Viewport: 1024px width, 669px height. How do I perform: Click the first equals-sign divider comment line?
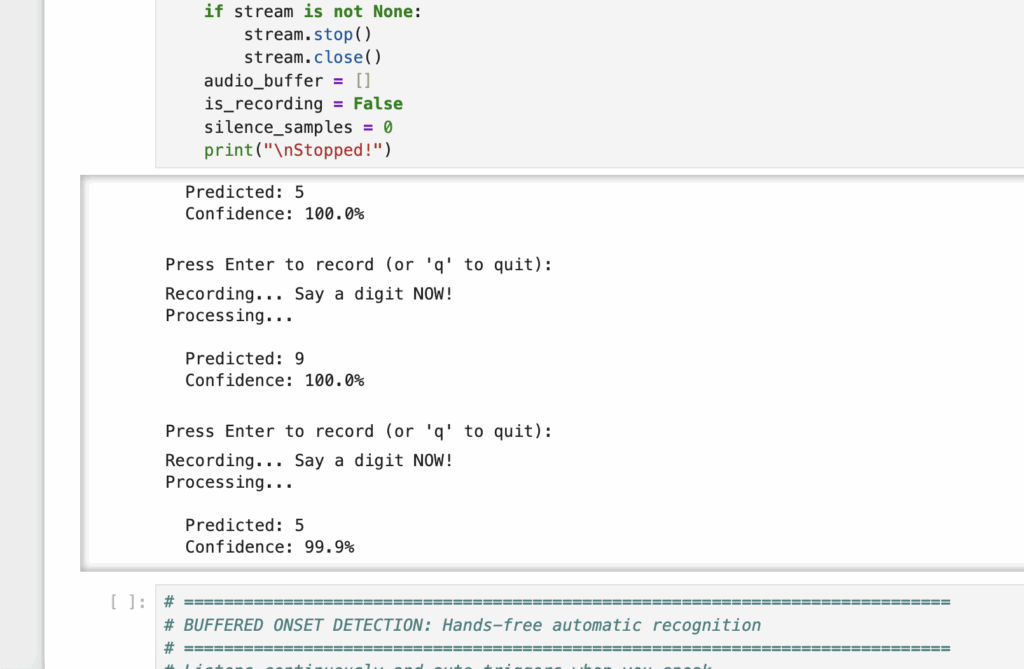point(556,602)
